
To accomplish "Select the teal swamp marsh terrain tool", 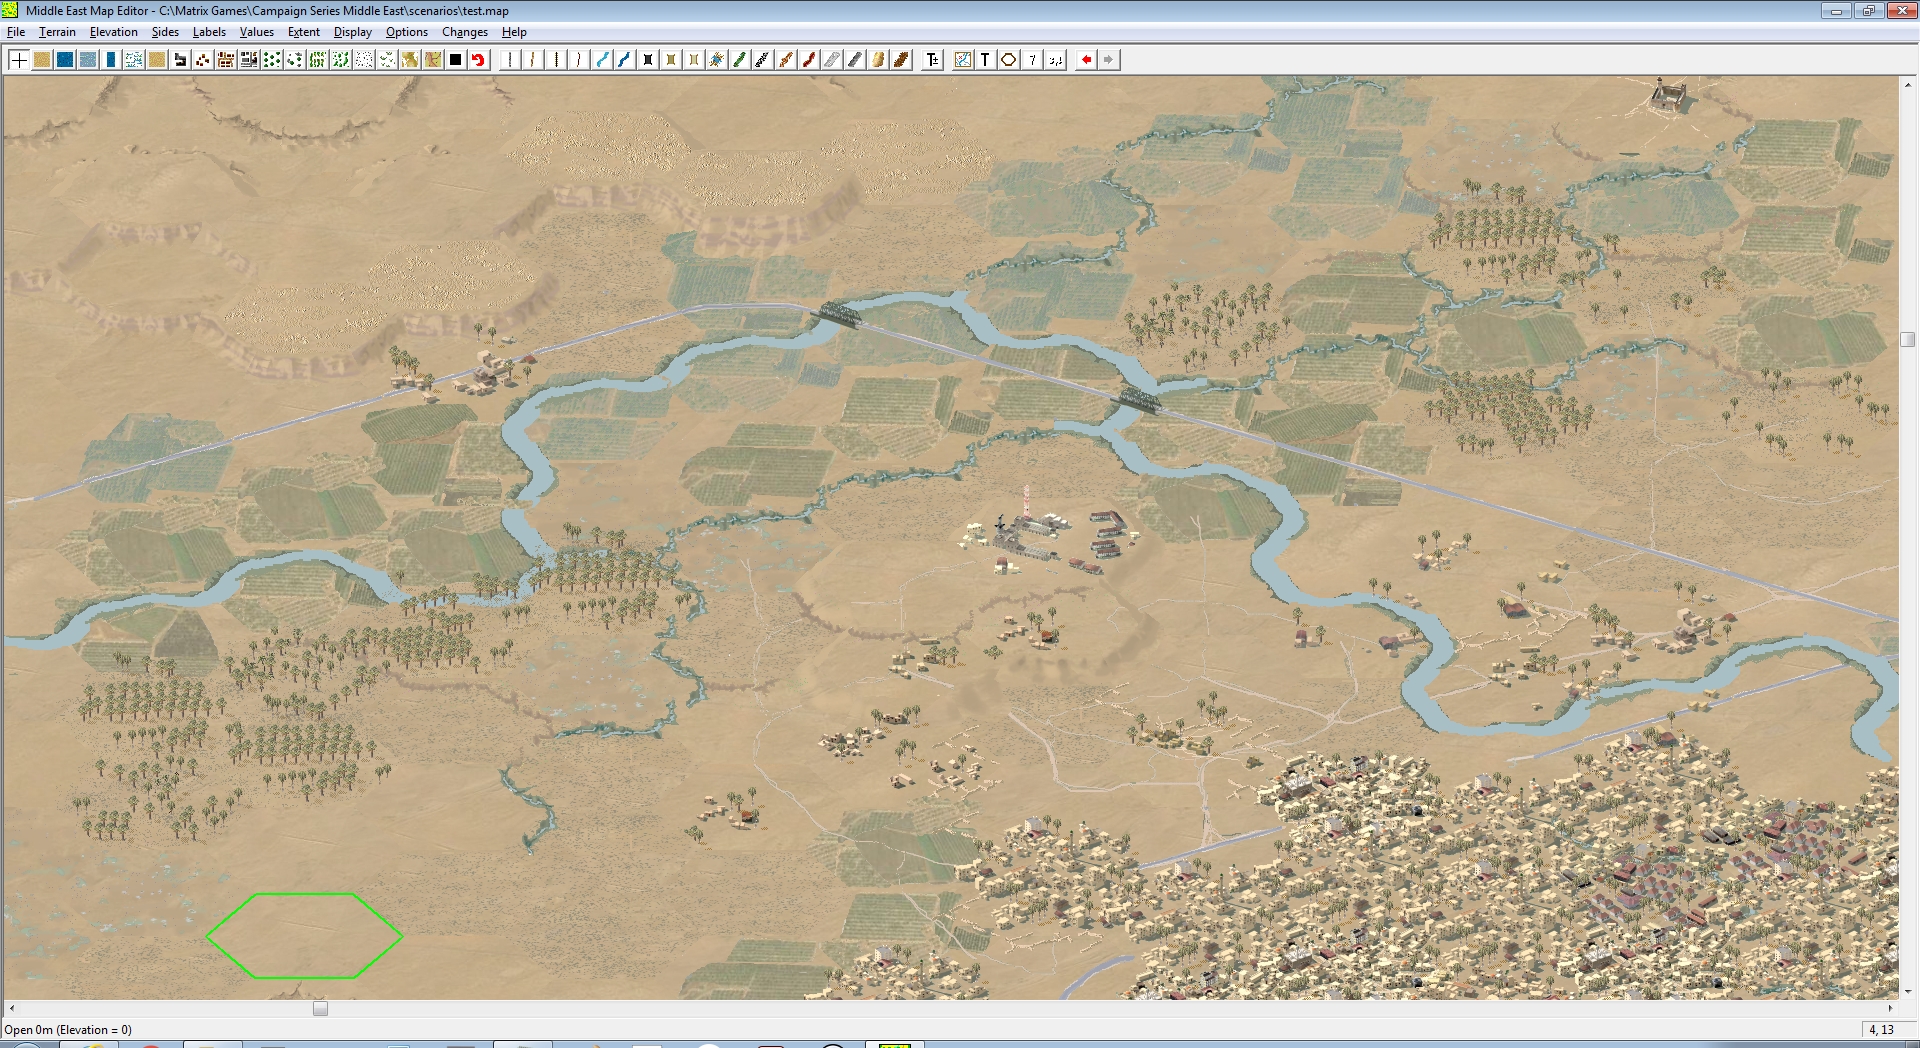I will point(134,60).
